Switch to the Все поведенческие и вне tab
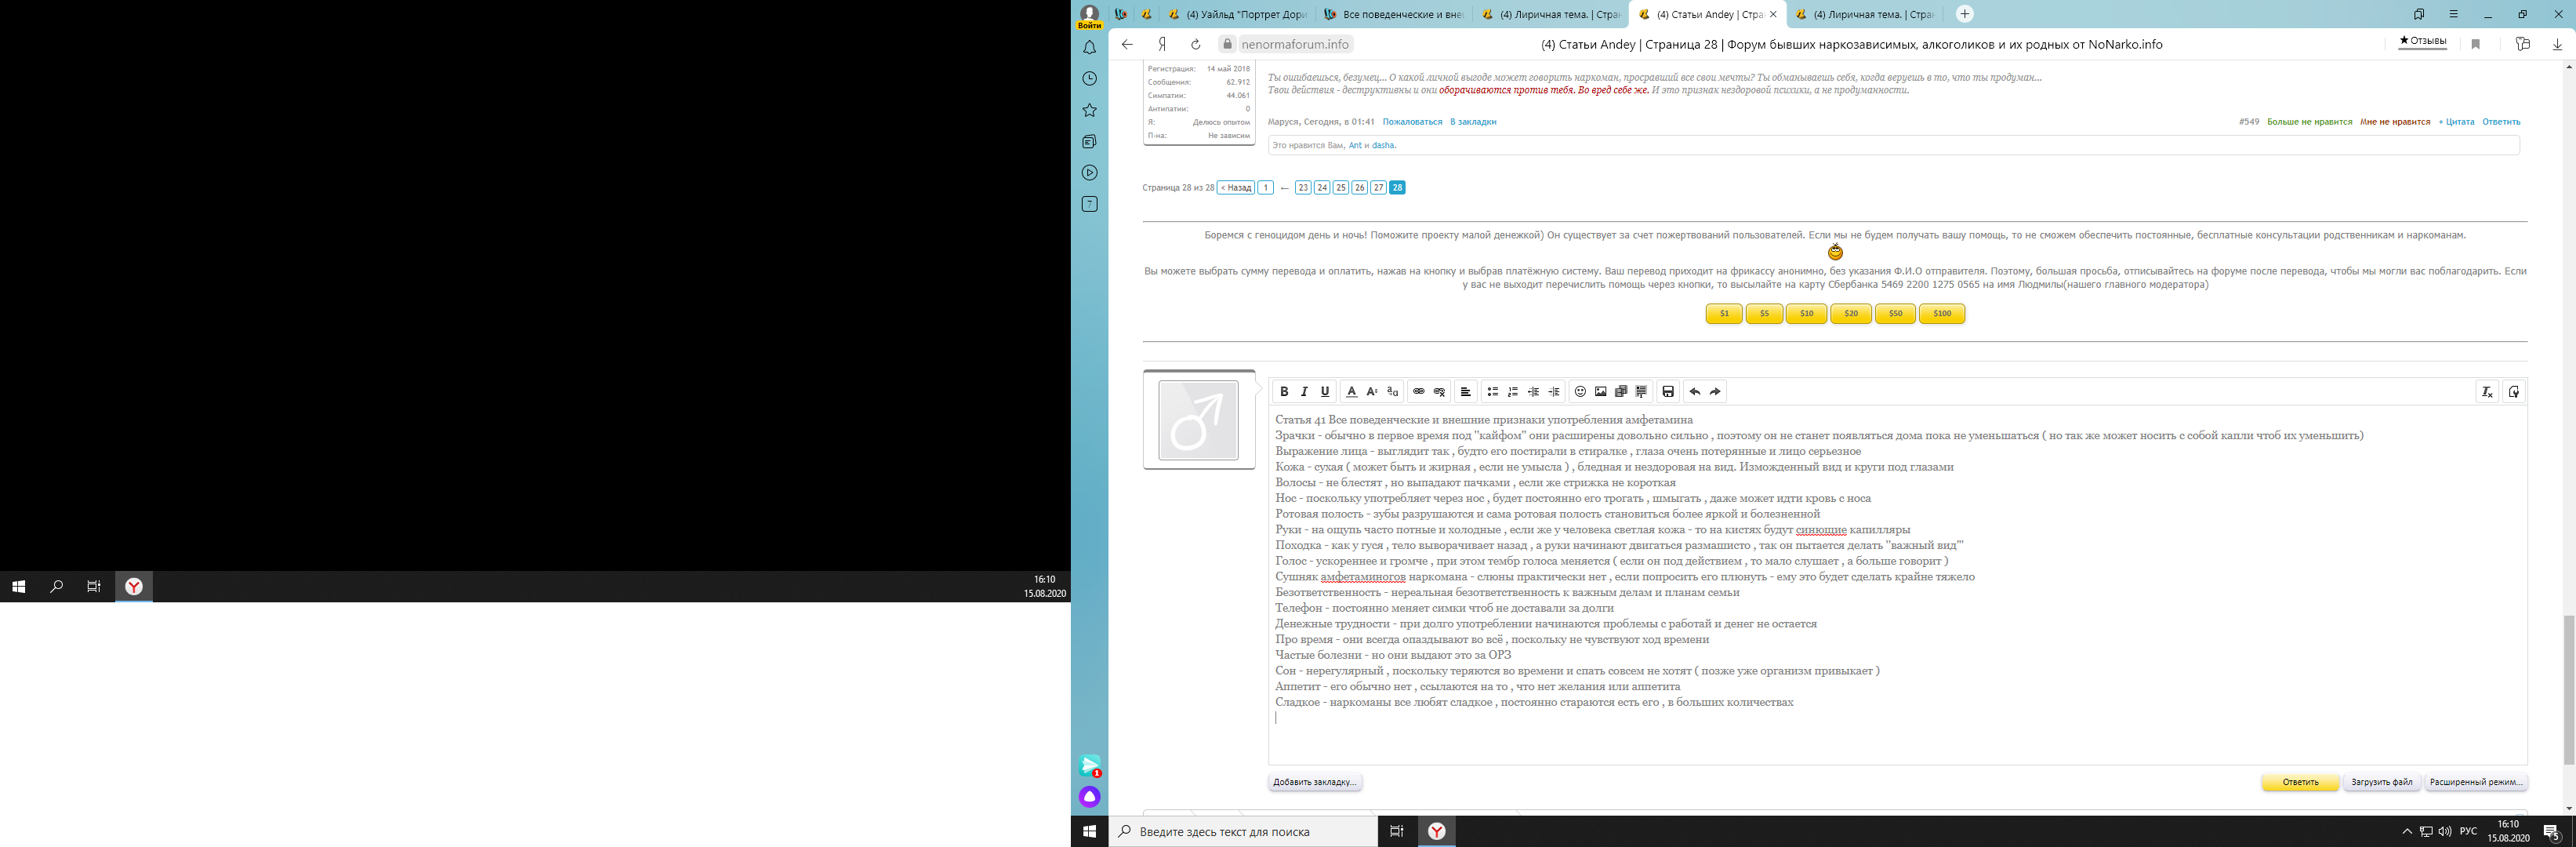This screenshot has width=2576, height=847. point(1393,14)
